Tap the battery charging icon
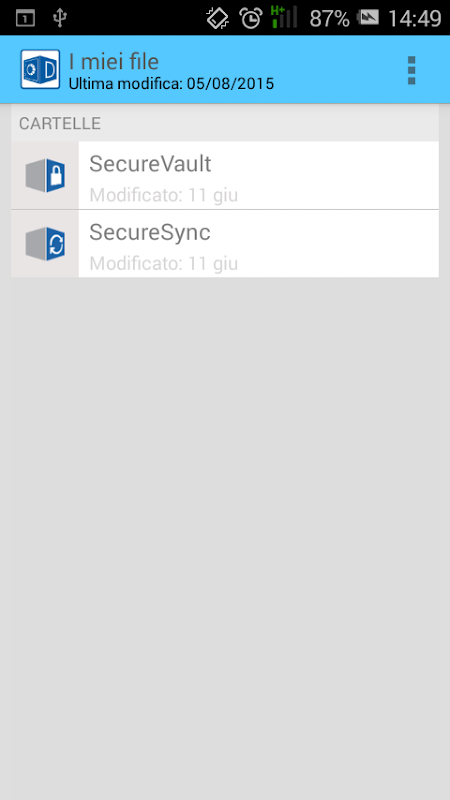Screen dimensions: 450x800 pyautogui.click(x=367, y=18)
